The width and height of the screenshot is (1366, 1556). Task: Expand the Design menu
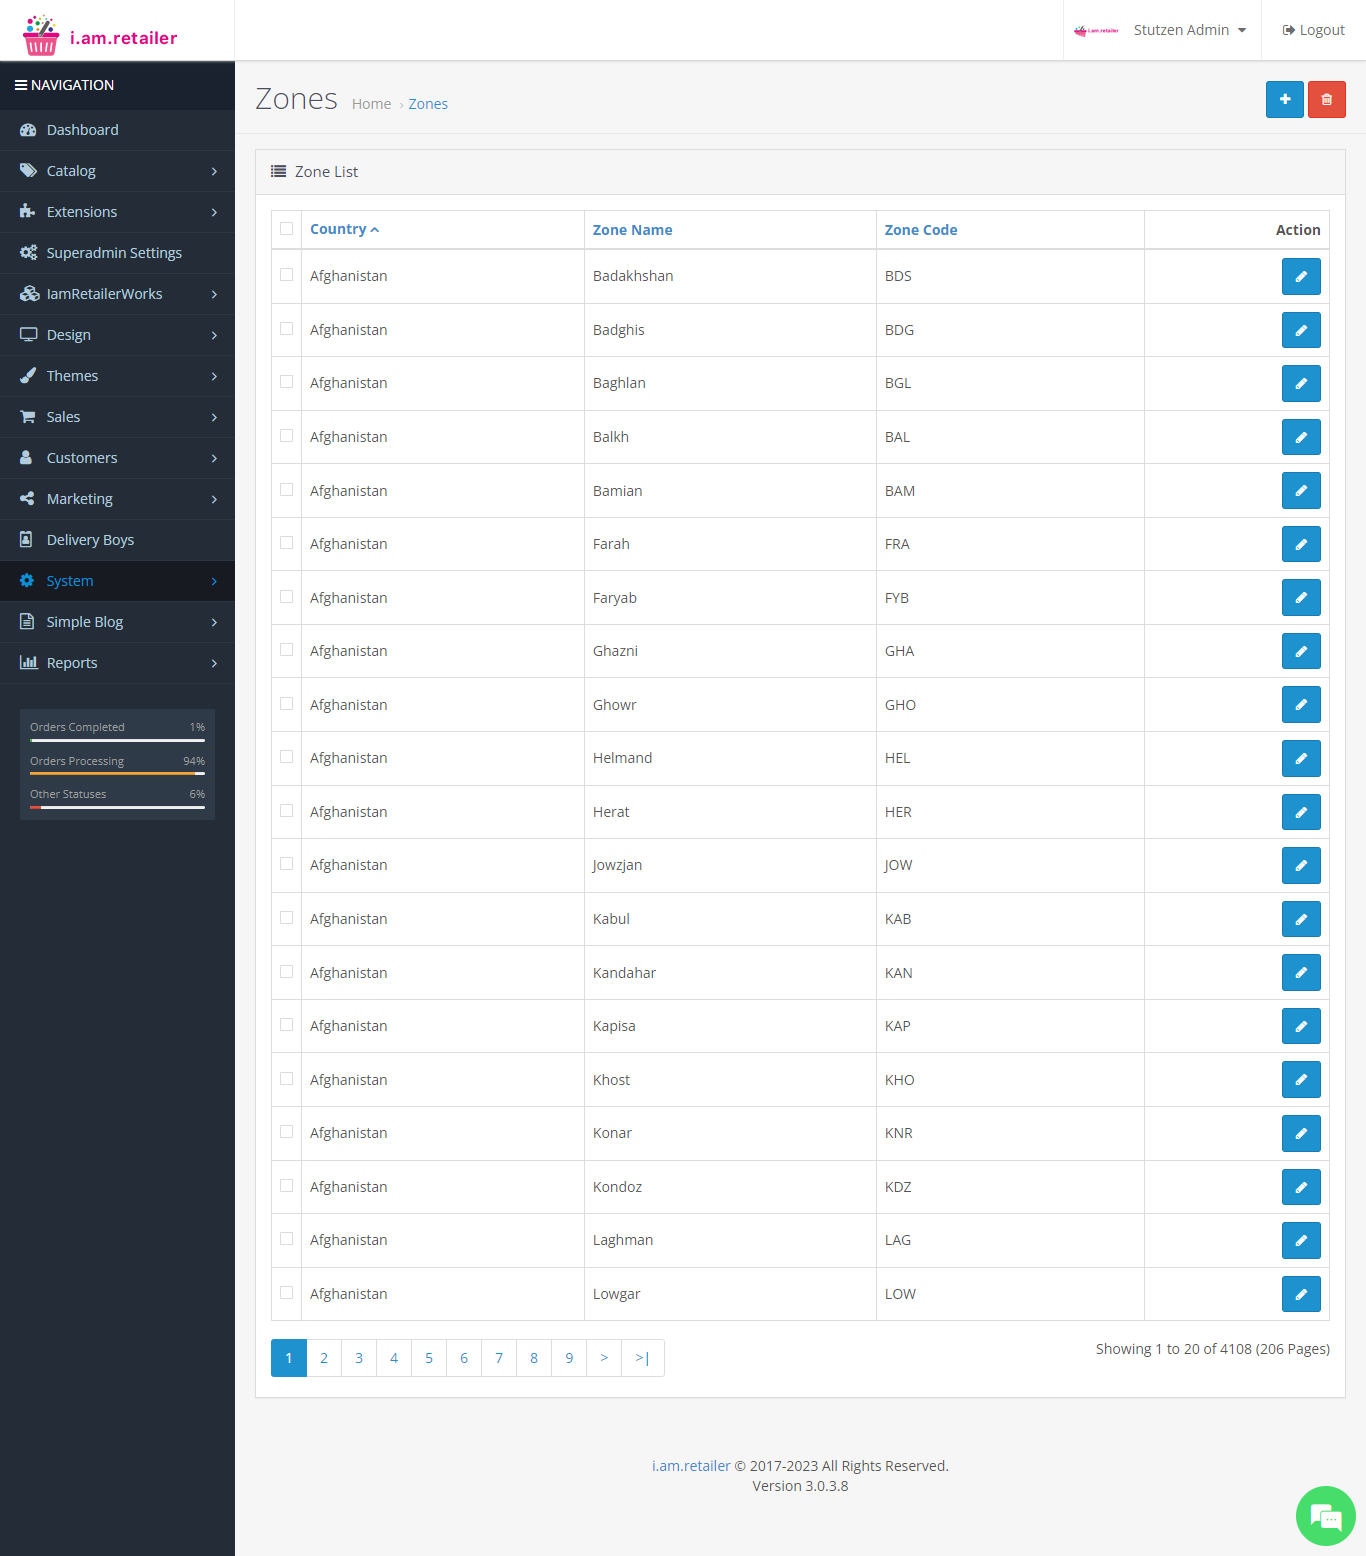[x=117, y=335]
